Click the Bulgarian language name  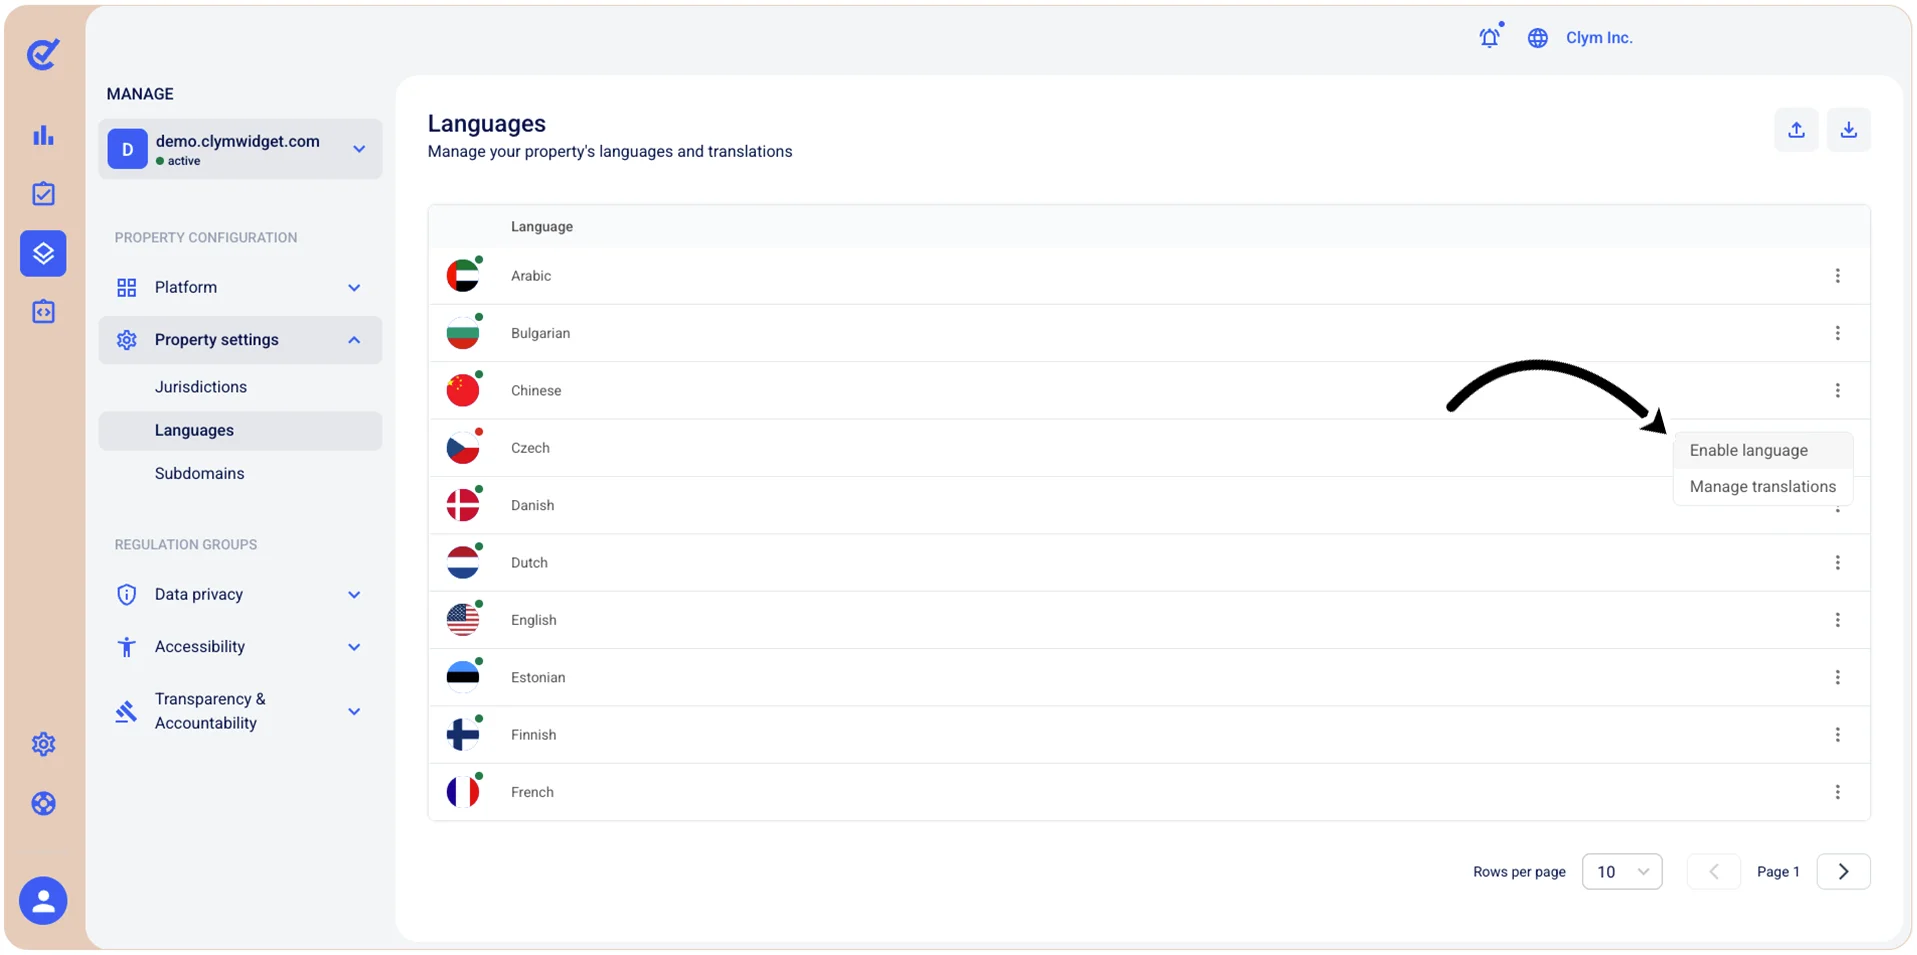[x=540, y=333]
